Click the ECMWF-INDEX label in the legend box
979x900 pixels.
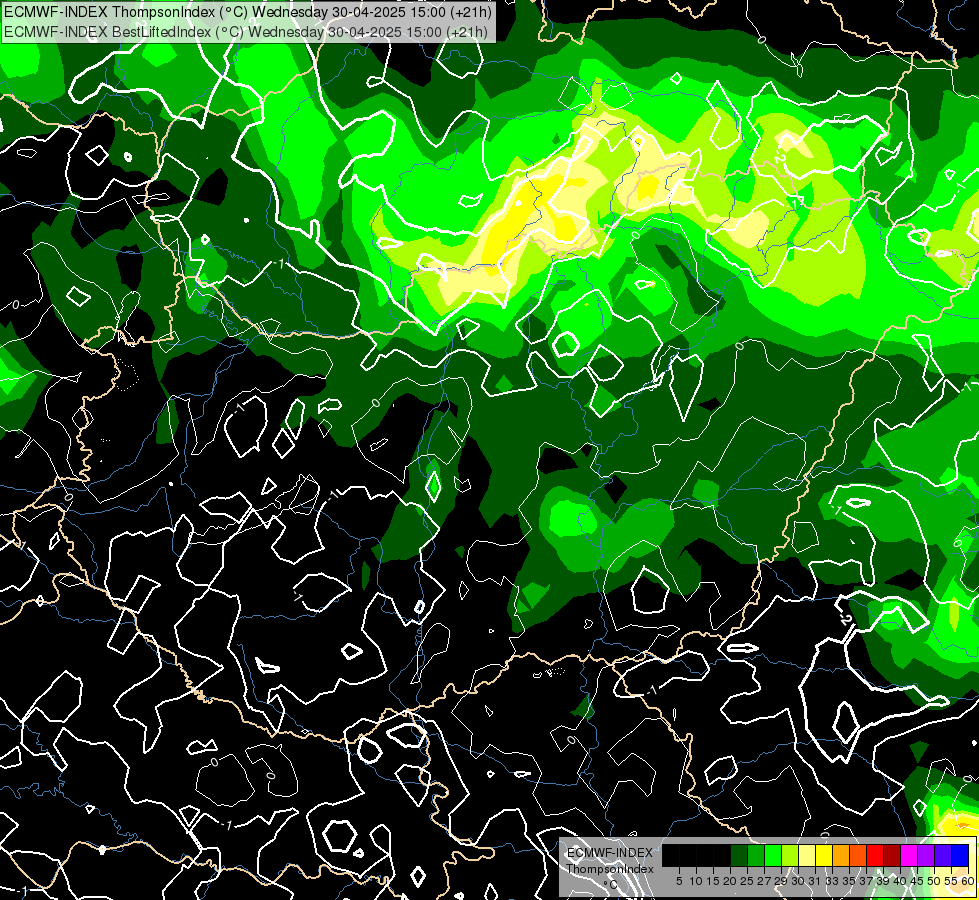tap(610, 853)
